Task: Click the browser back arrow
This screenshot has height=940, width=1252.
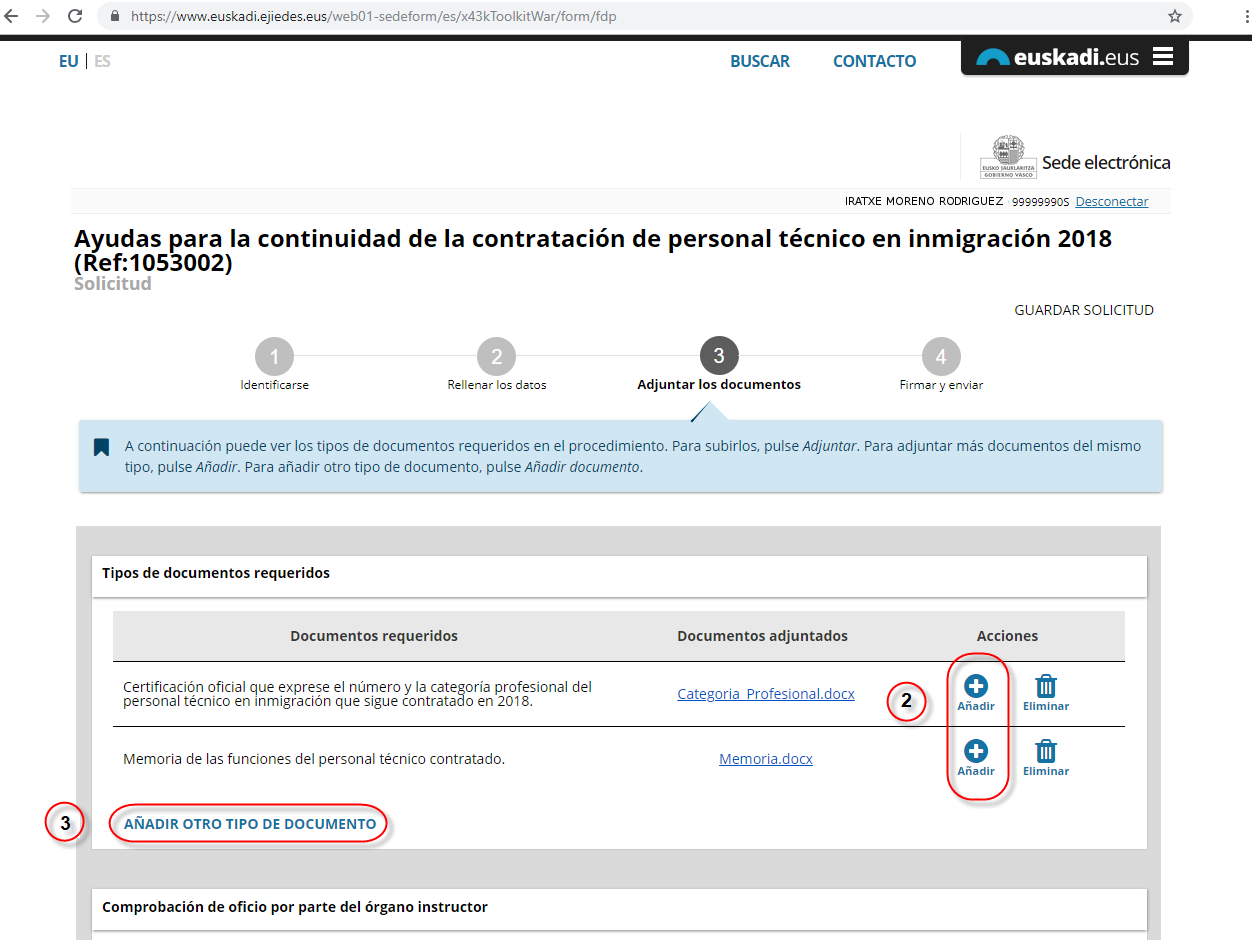Action: tap(13, 16)
